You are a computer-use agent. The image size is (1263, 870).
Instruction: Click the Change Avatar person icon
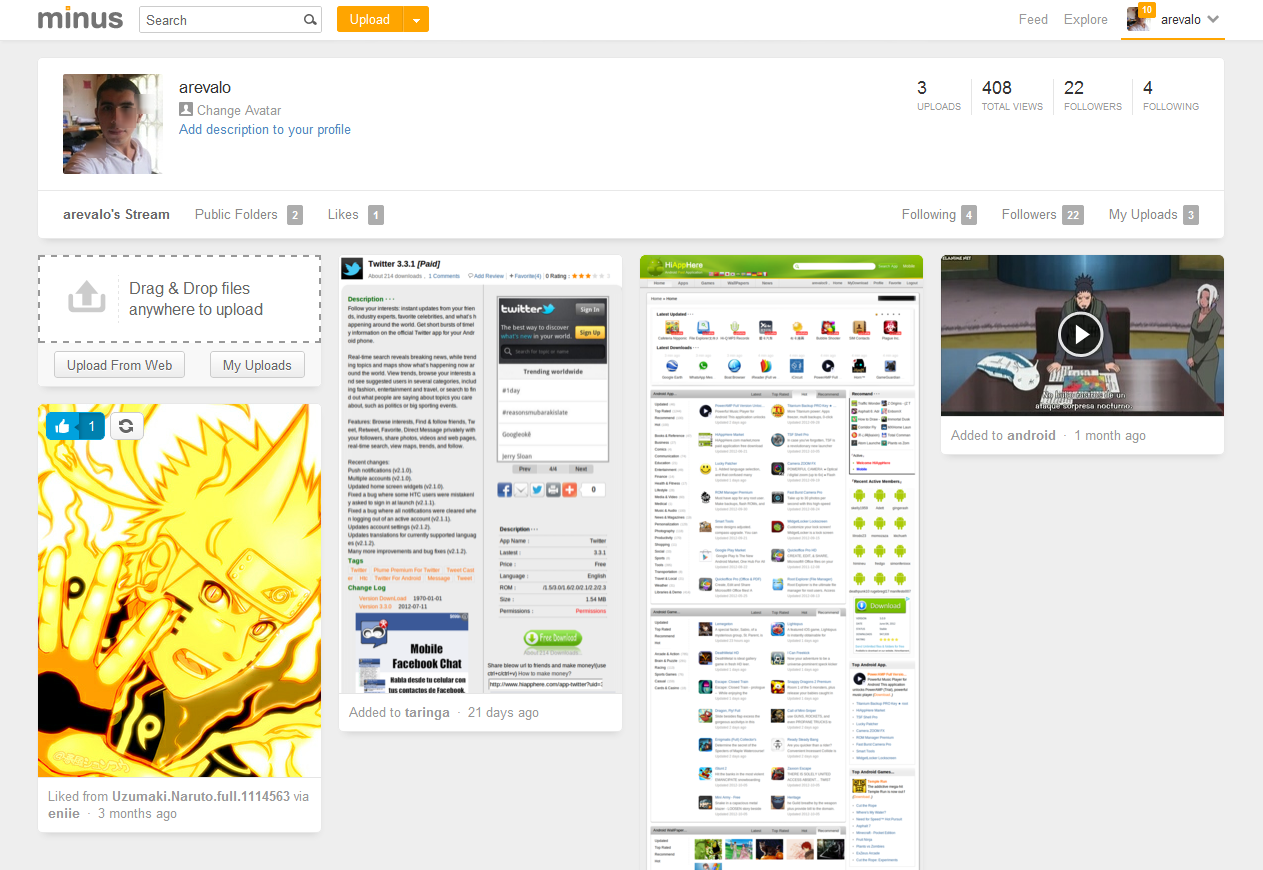coord(185,110)
